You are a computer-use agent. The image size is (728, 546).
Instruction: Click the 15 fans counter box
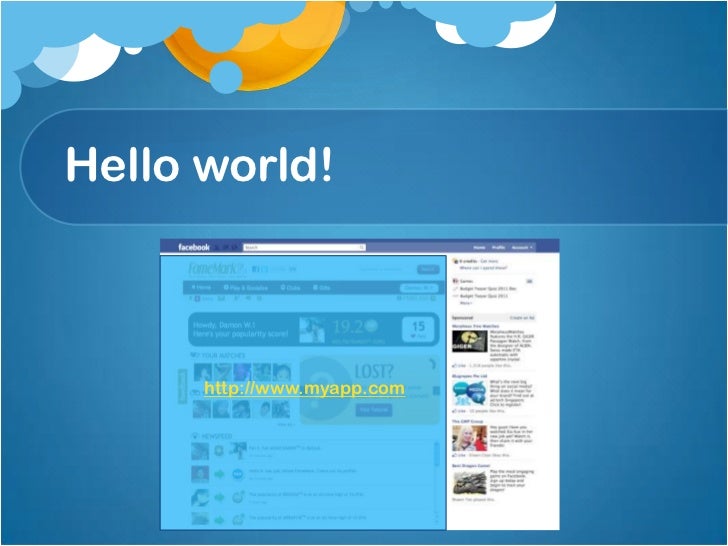[418, 329]
